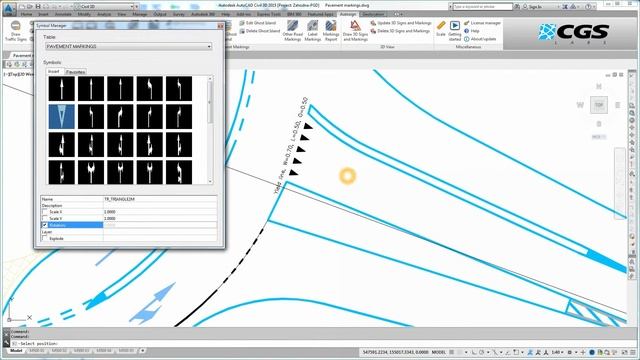Click the New file icon in quick access toolbar
The width and height of the screenshot is (640, 360).
point(22,7)
